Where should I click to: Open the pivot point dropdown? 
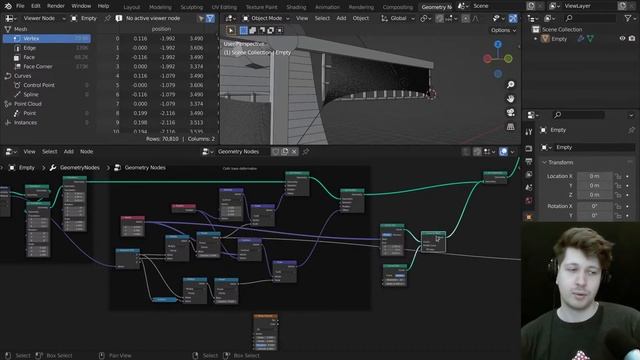tap(426, 18)
